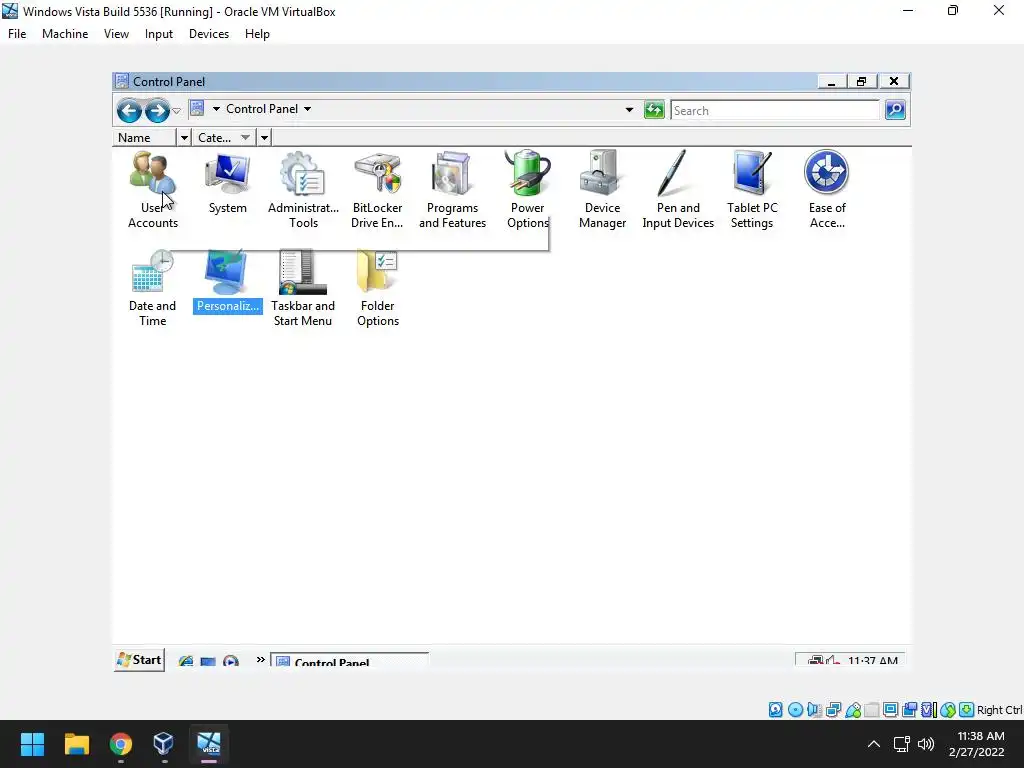
Task: Open Folder Options
Action: (377, 288)
